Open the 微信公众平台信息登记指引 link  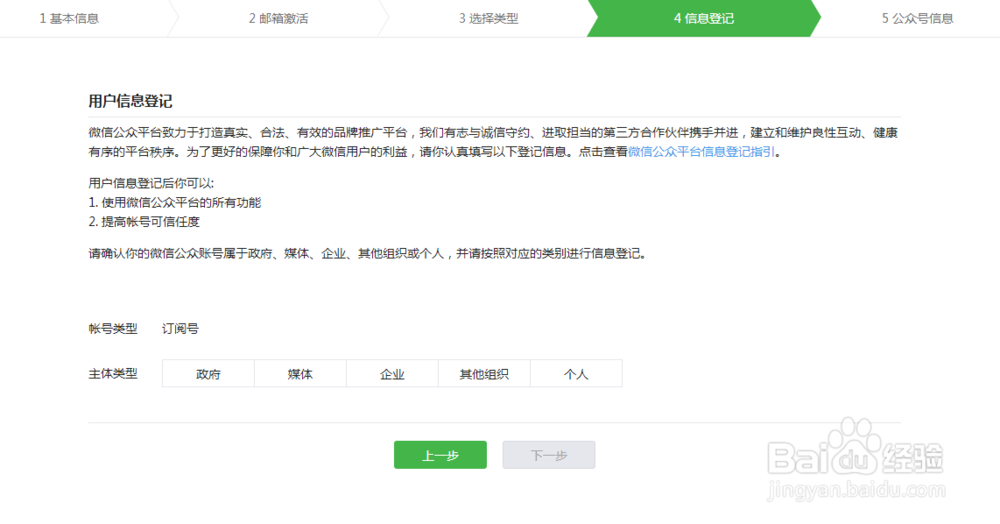[x=702, y=152]
